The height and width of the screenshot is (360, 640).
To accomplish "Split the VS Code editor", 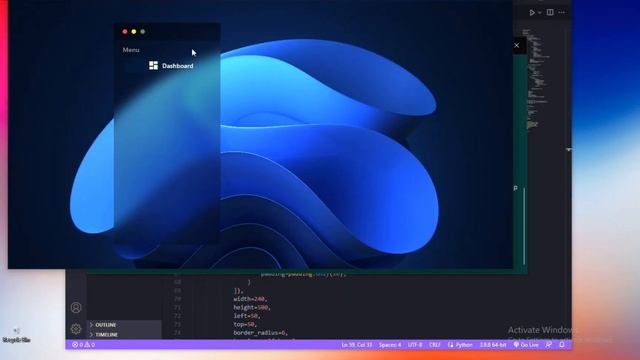I will click(x=550, y=12).
